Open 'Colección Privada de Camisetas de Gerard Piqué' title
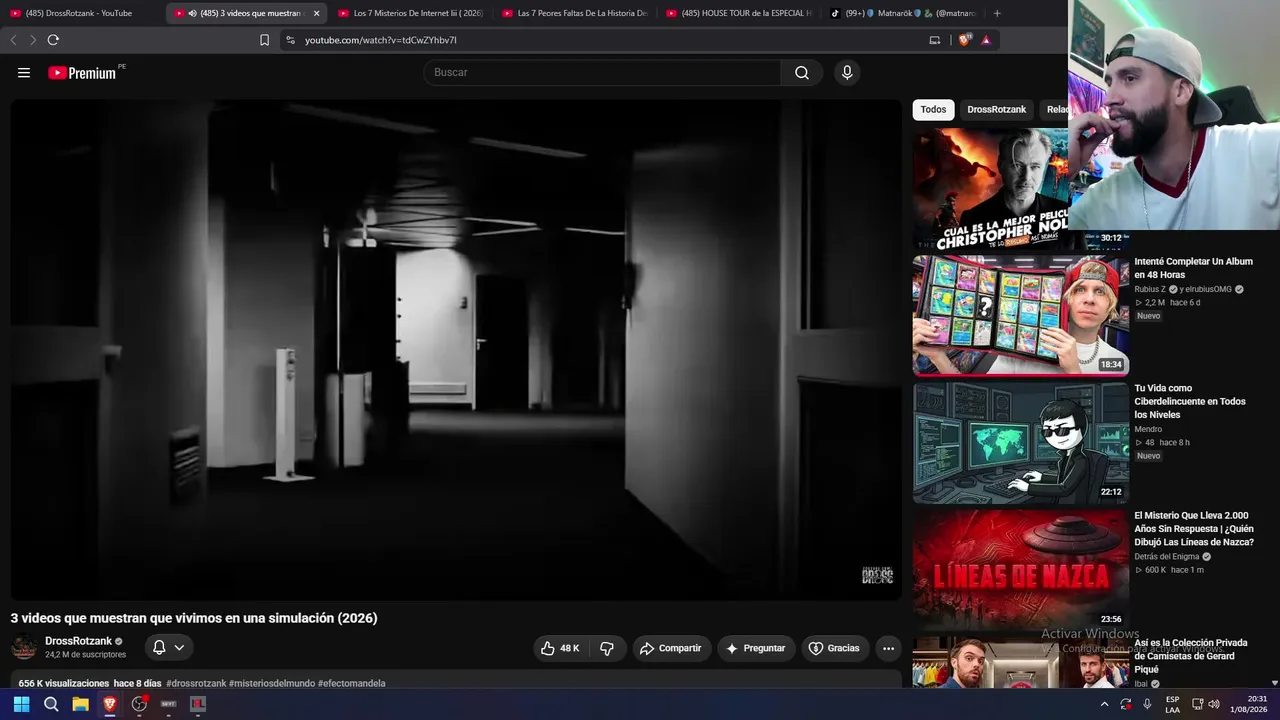 tap(1190, 656)
